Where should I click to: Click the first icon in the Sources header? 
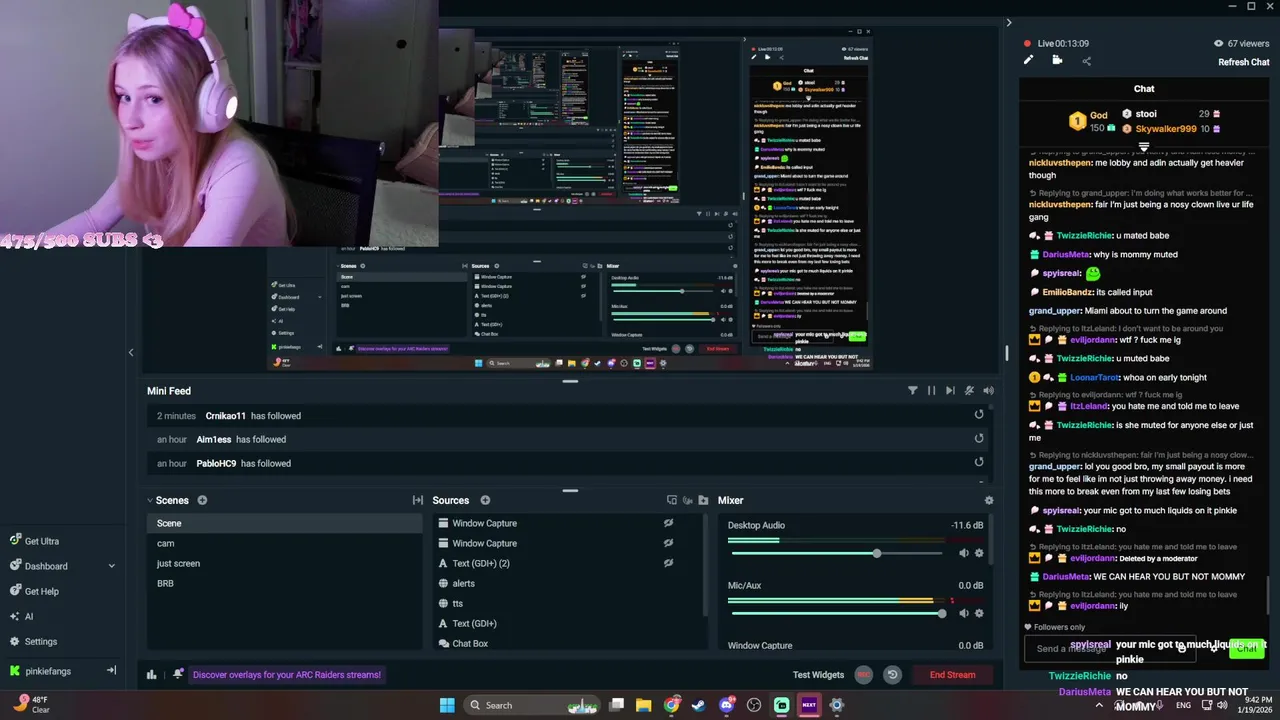tap(672, 500)
